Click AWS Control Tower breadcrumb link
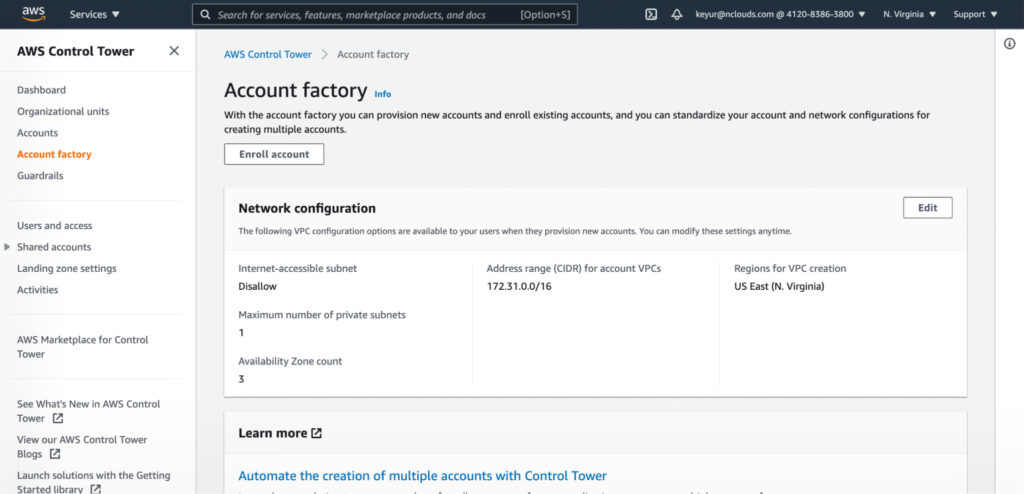Screen dimensions: 1024x494 268,55
